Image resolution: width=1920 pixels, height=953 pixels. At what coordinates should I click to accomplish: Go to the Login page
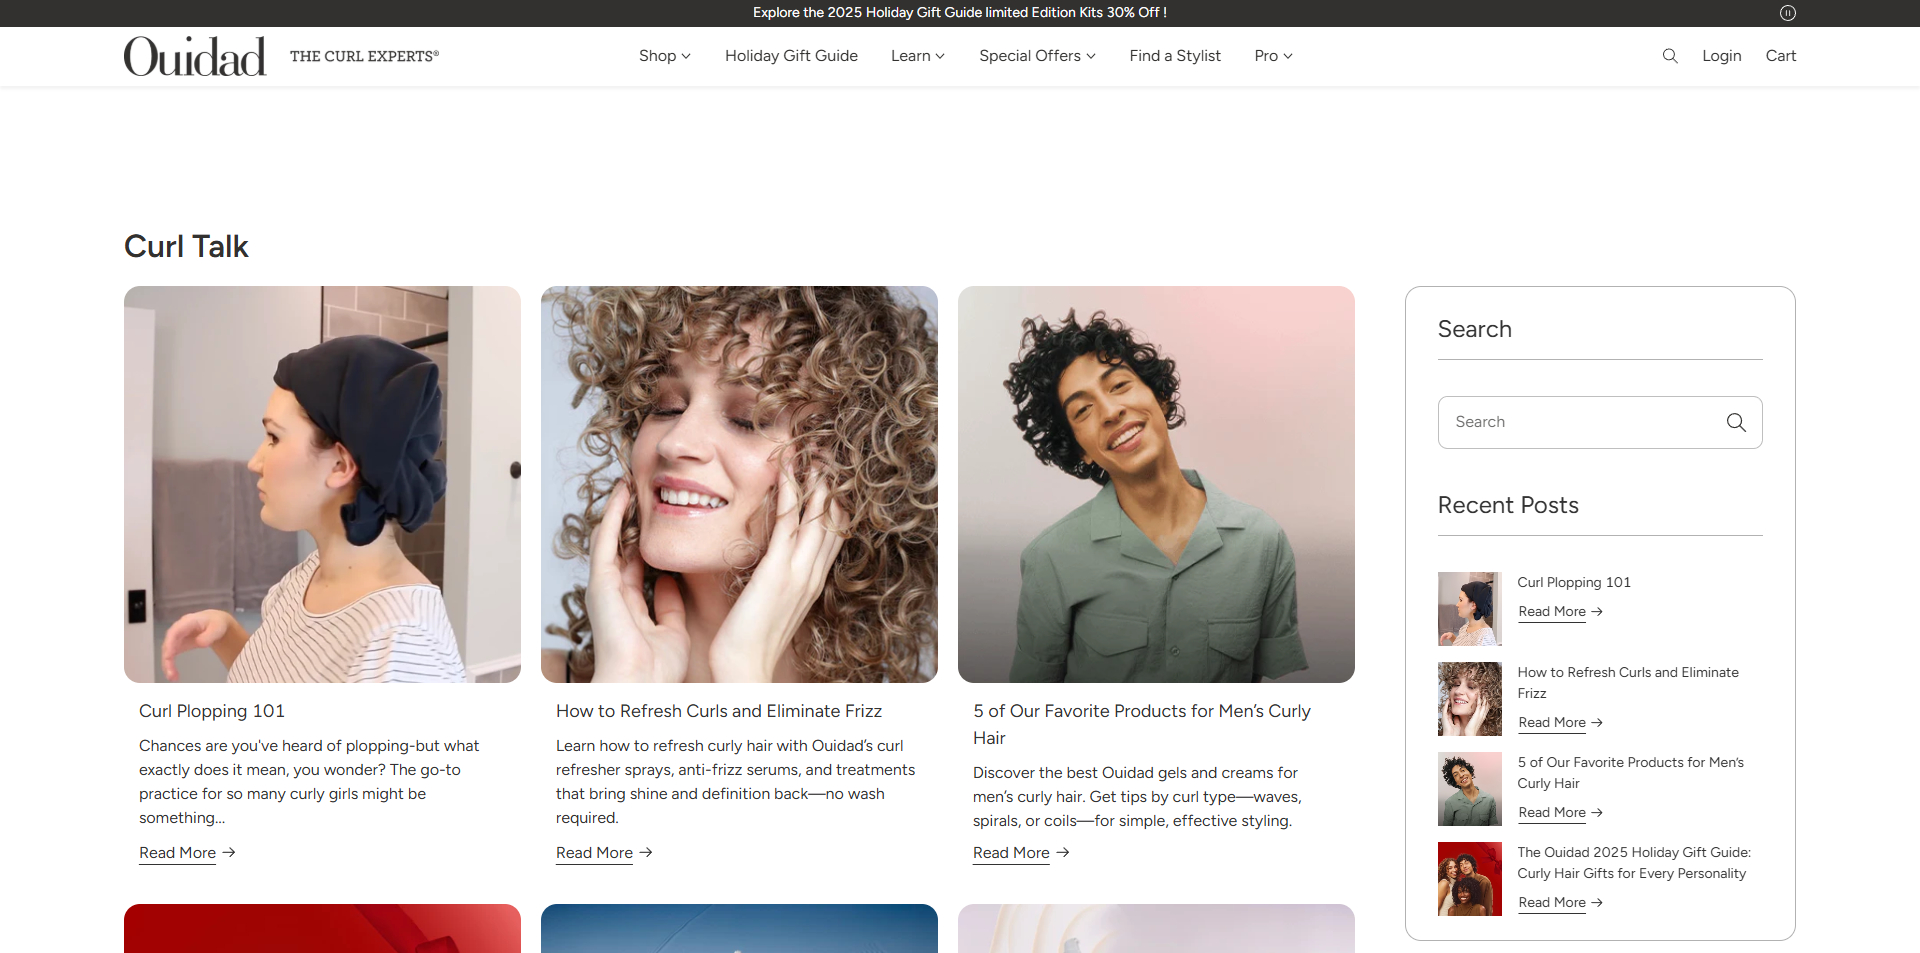click(x=1721, y=56)
